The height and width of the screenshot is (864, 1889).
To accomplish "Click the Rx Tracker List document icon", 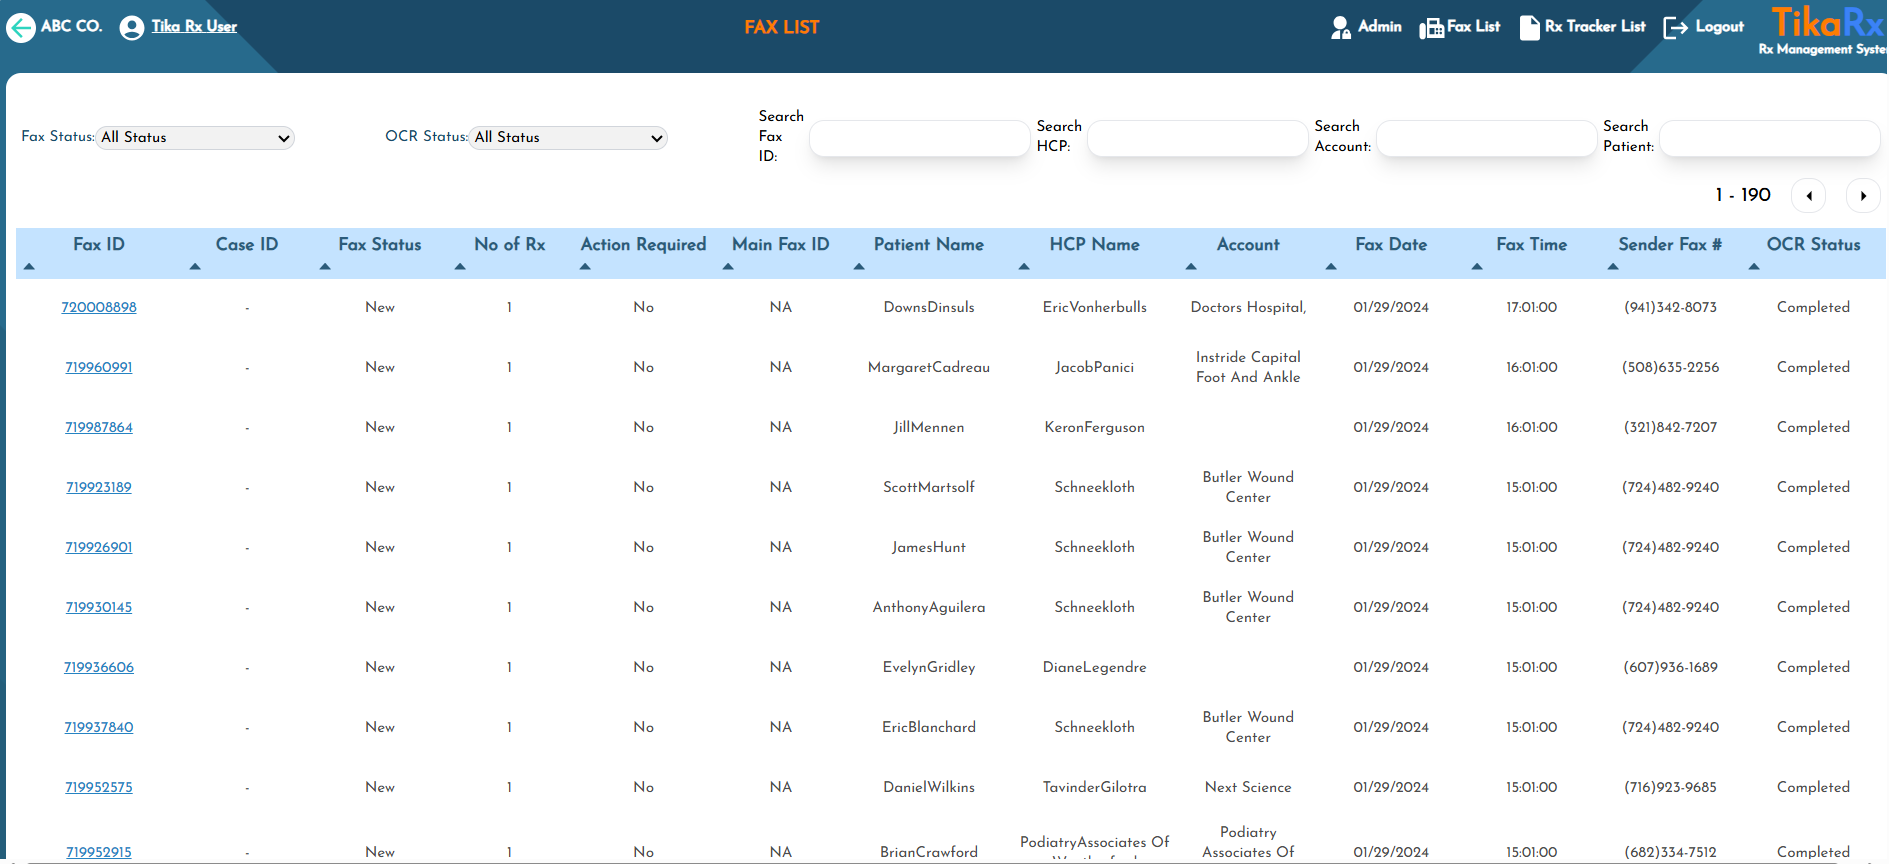I will tap(1529, 27).
